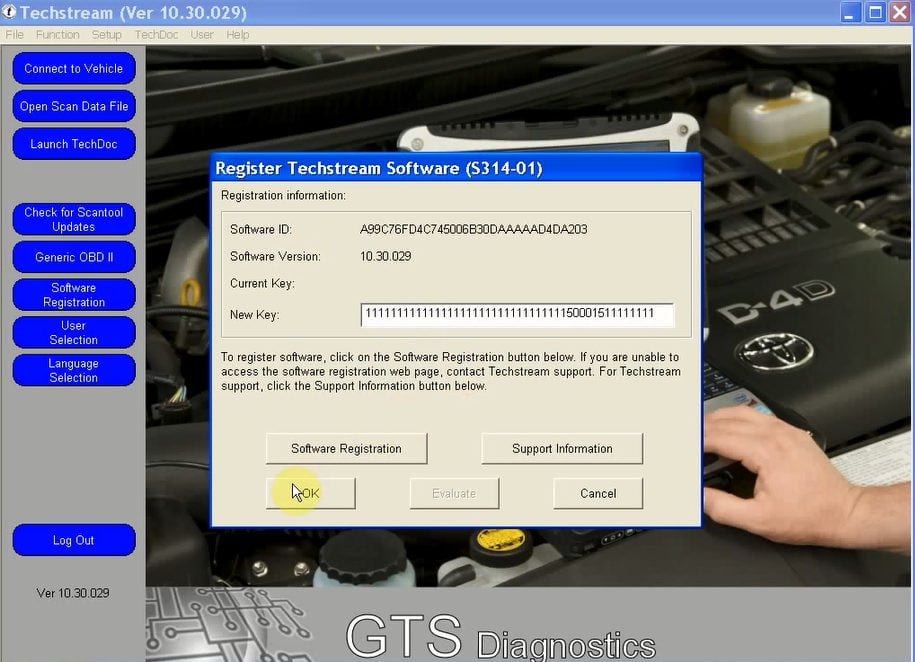This screenshot has height=662, width=915.
Task: Click the Techstream title bar app icon
Action: (9, 12)
